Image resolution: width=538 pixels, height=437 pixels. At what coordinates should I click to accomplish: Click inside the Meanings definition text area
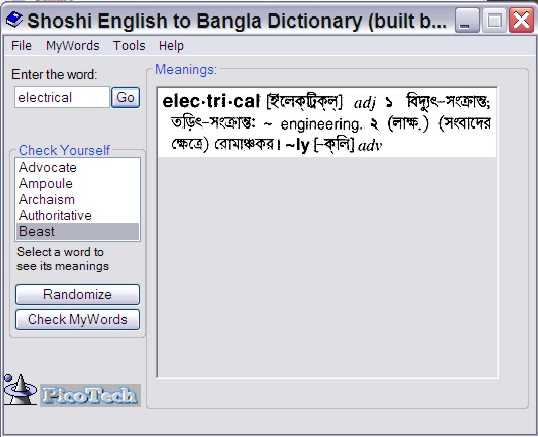coord(327,233)
